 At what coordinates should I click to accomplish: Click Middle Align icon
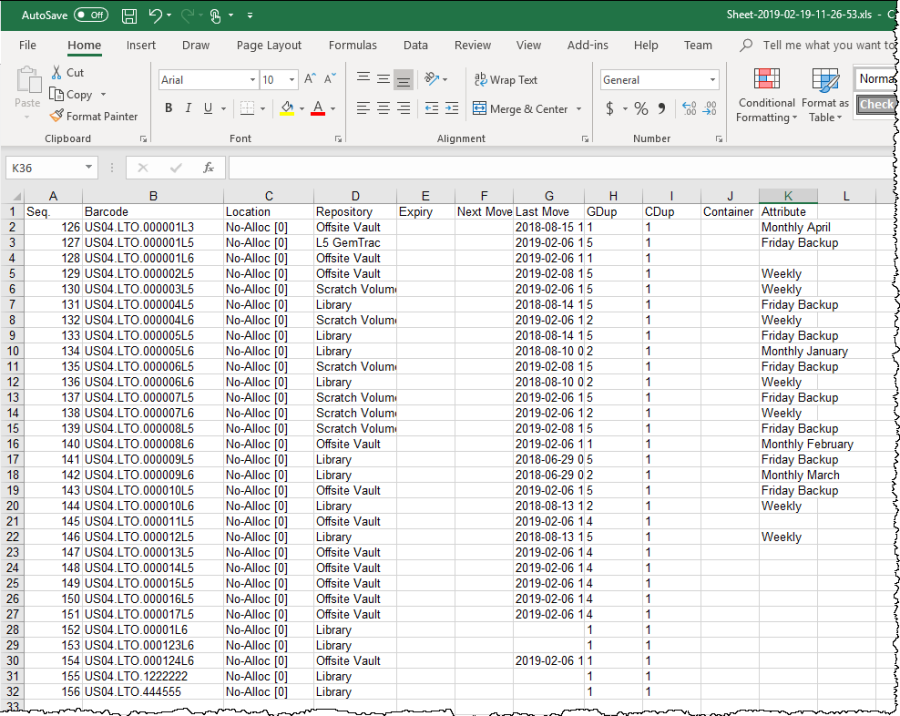tap(383, 79)
